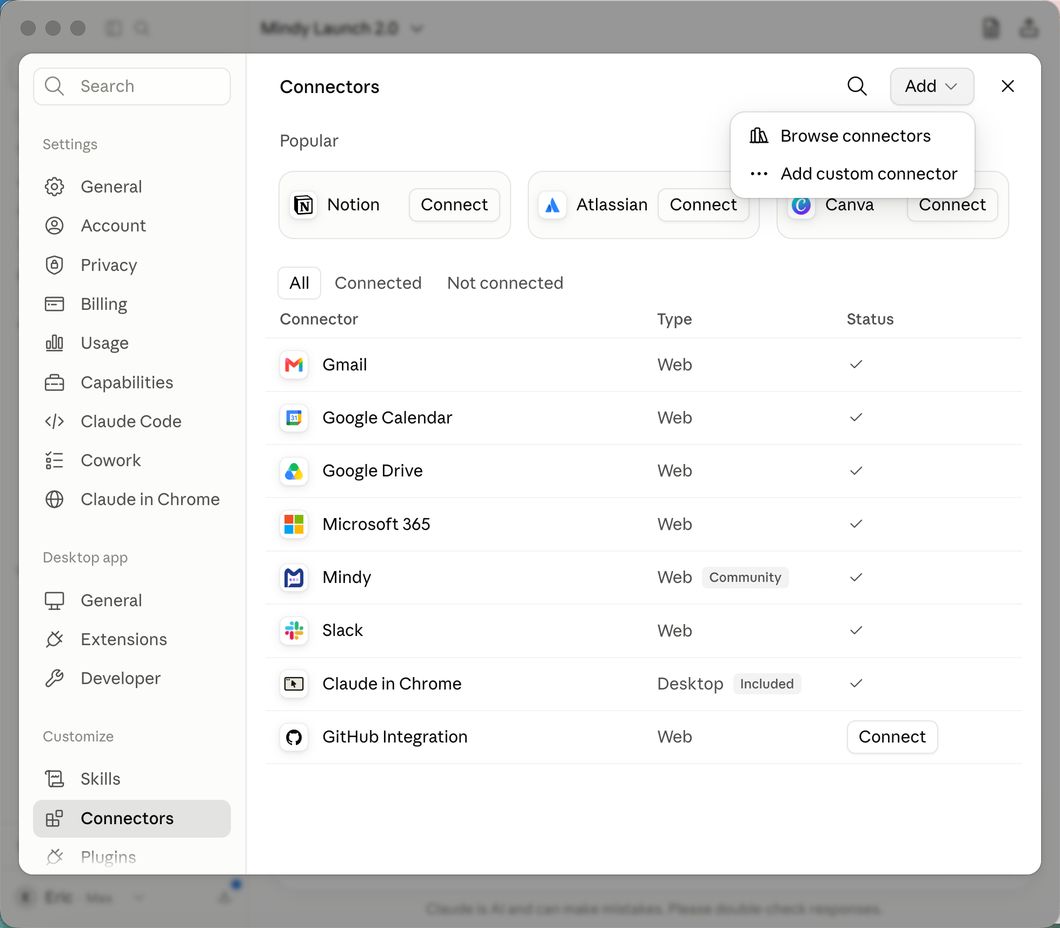1060x928 pixels.
Task: Click the GitHub Integration row name
Action: coord(395,737)
